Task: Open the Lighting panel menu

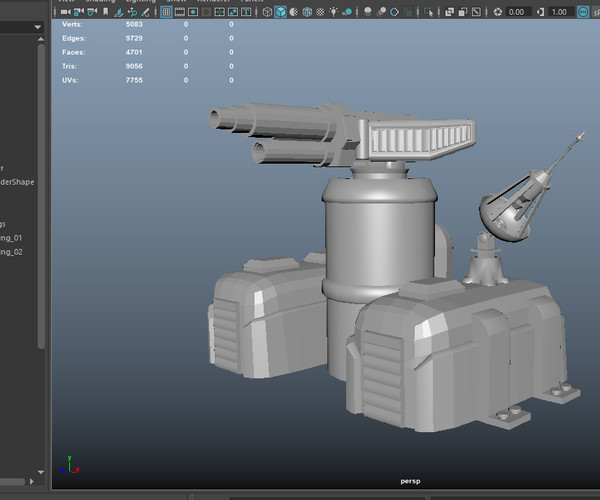Action: (x=141, y=1)
